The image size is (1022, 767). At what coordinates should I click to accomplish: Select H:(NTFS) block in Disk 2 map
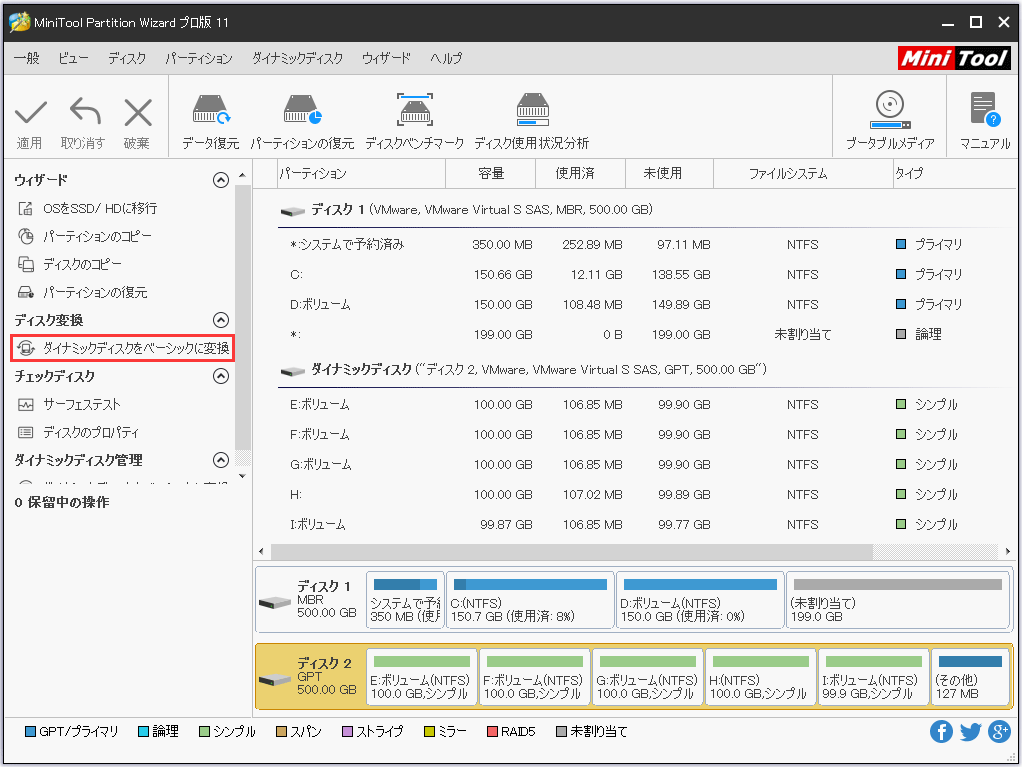pos(761,677)
